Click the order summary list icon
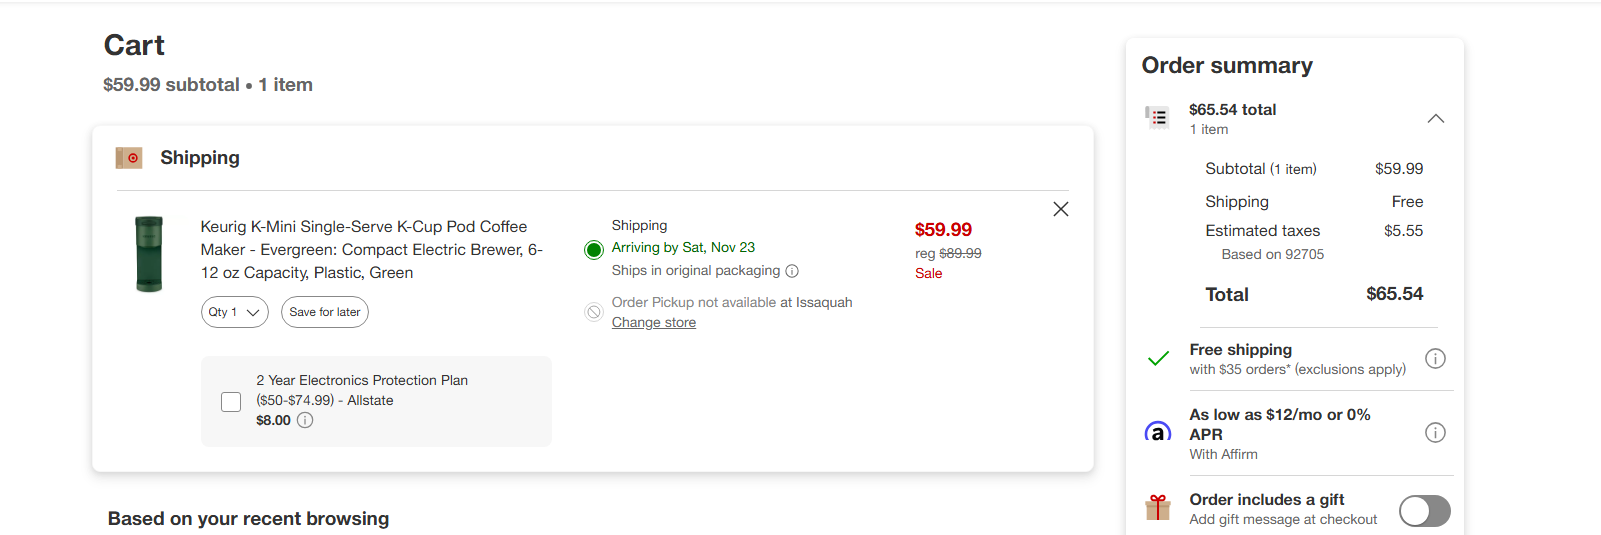The image size is (1601, 535). coord(1157,118)
